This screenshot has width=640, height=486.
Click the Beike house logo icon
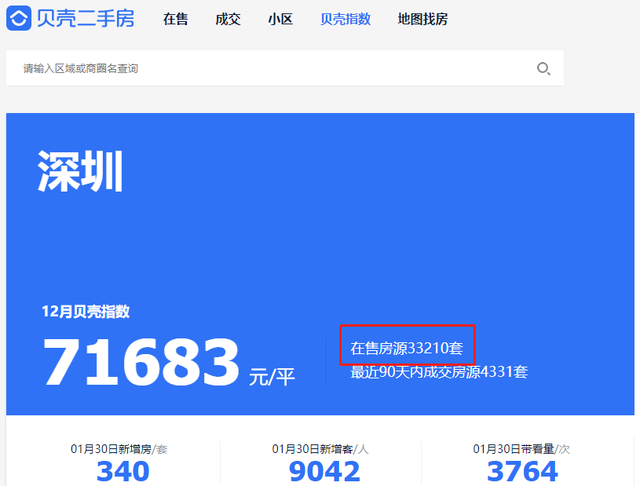click(x=18, y=18)
